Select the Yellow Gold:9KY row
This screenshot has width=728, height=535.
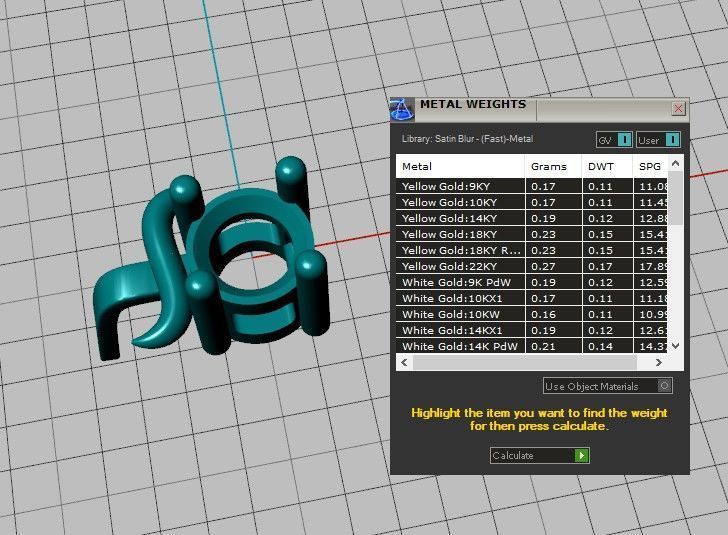click(x=532, y=186)
